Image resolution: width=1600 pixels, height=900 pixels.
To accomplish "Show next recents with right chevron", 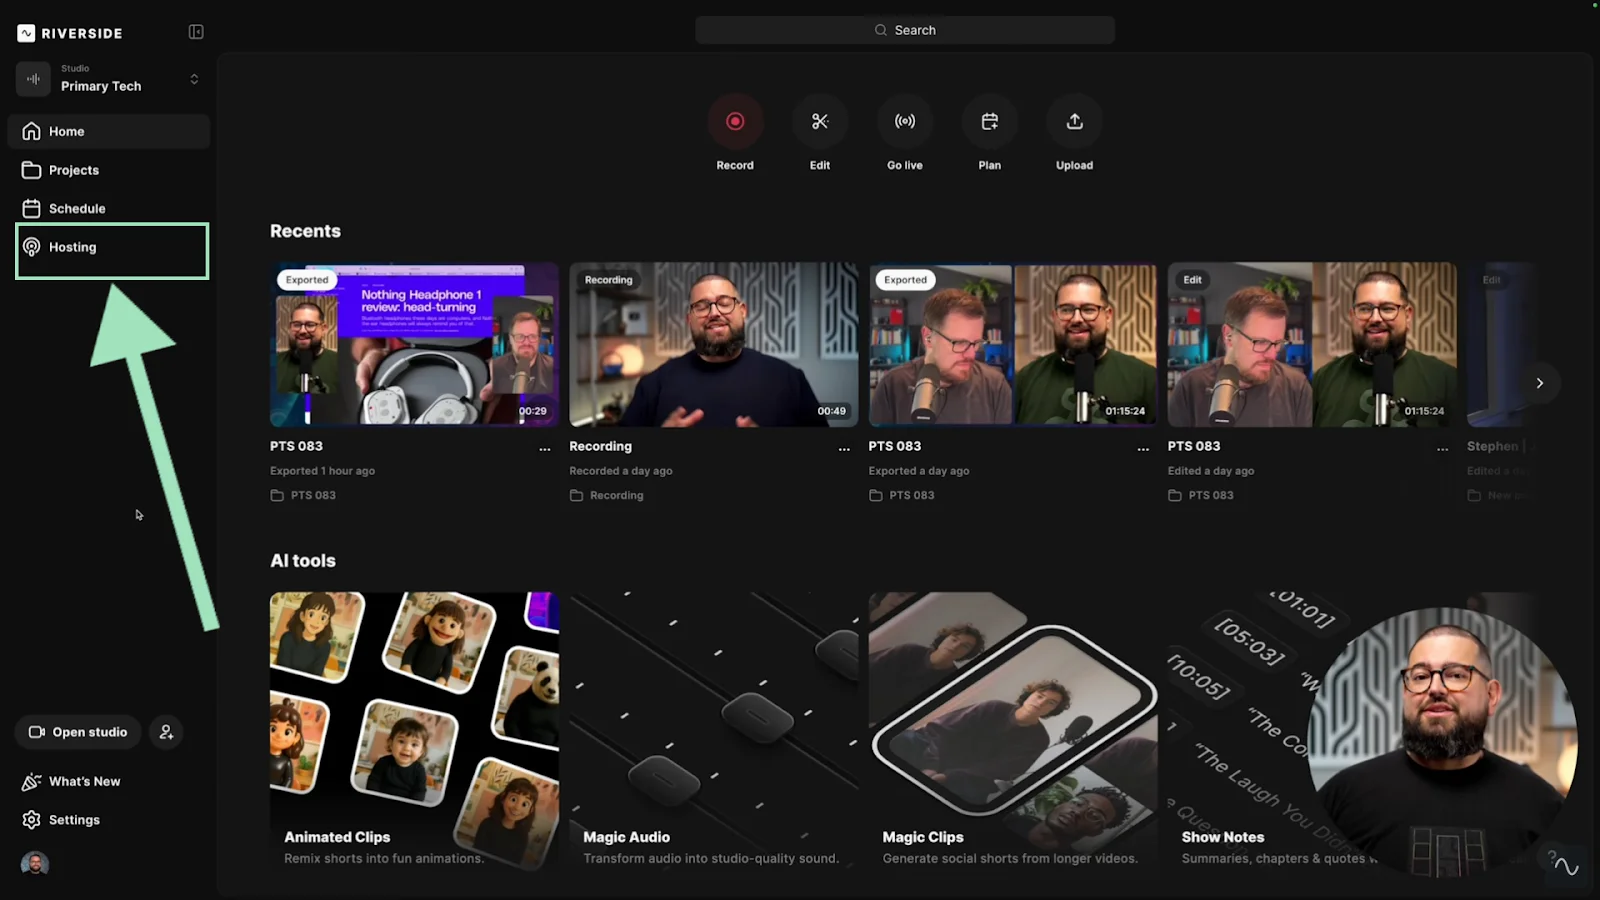I will (1540, 383).
